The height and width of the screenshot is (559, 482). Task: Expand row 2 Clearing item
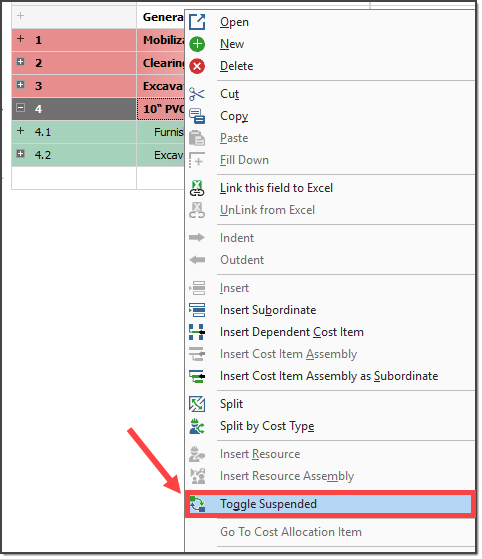click(x=21, y=62)
